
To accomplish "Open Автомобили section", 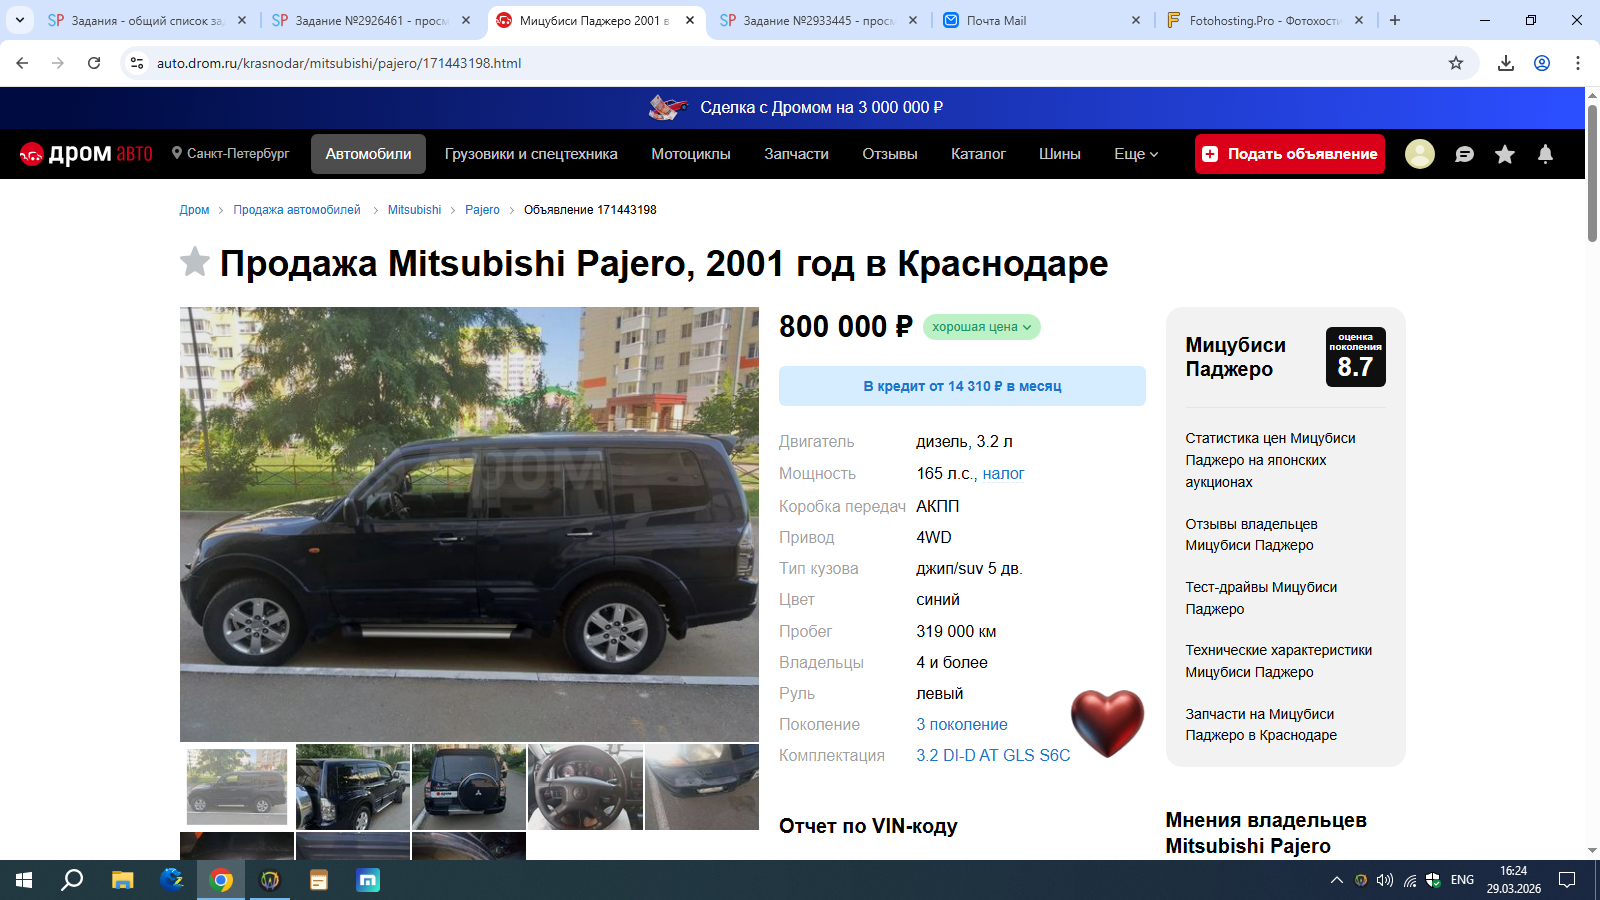I will click(x=368, y=154).
